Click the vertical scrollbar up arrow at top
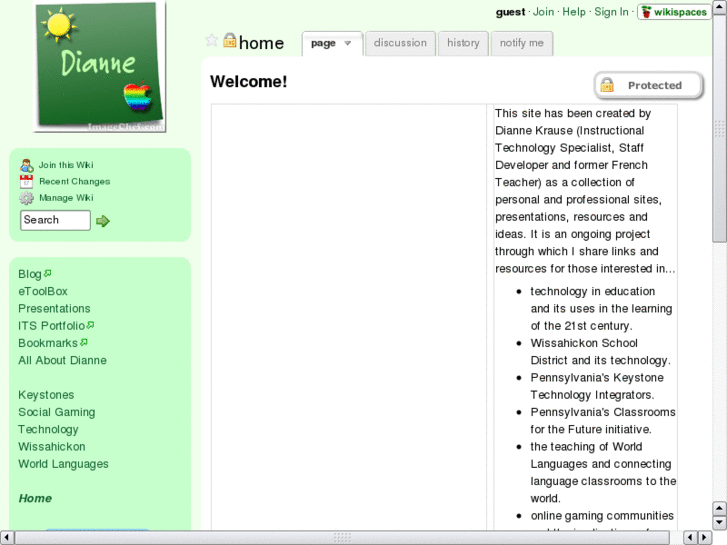The image size is (727, 545). pos(720,7)
